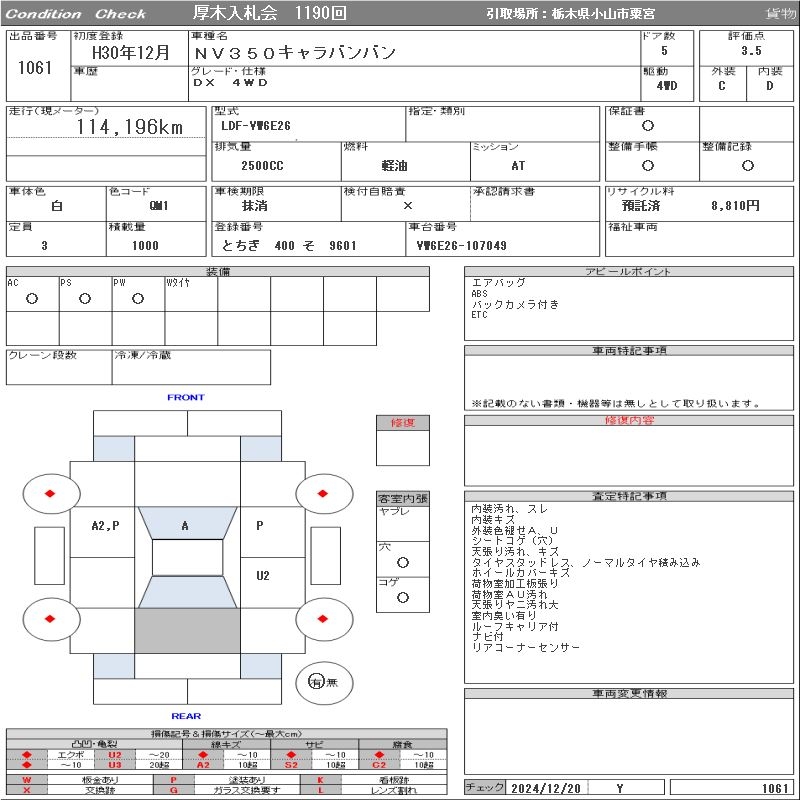
Task: Click the recycle fee 8,810円
Action: pyautogui.click(x=735, y=205)
